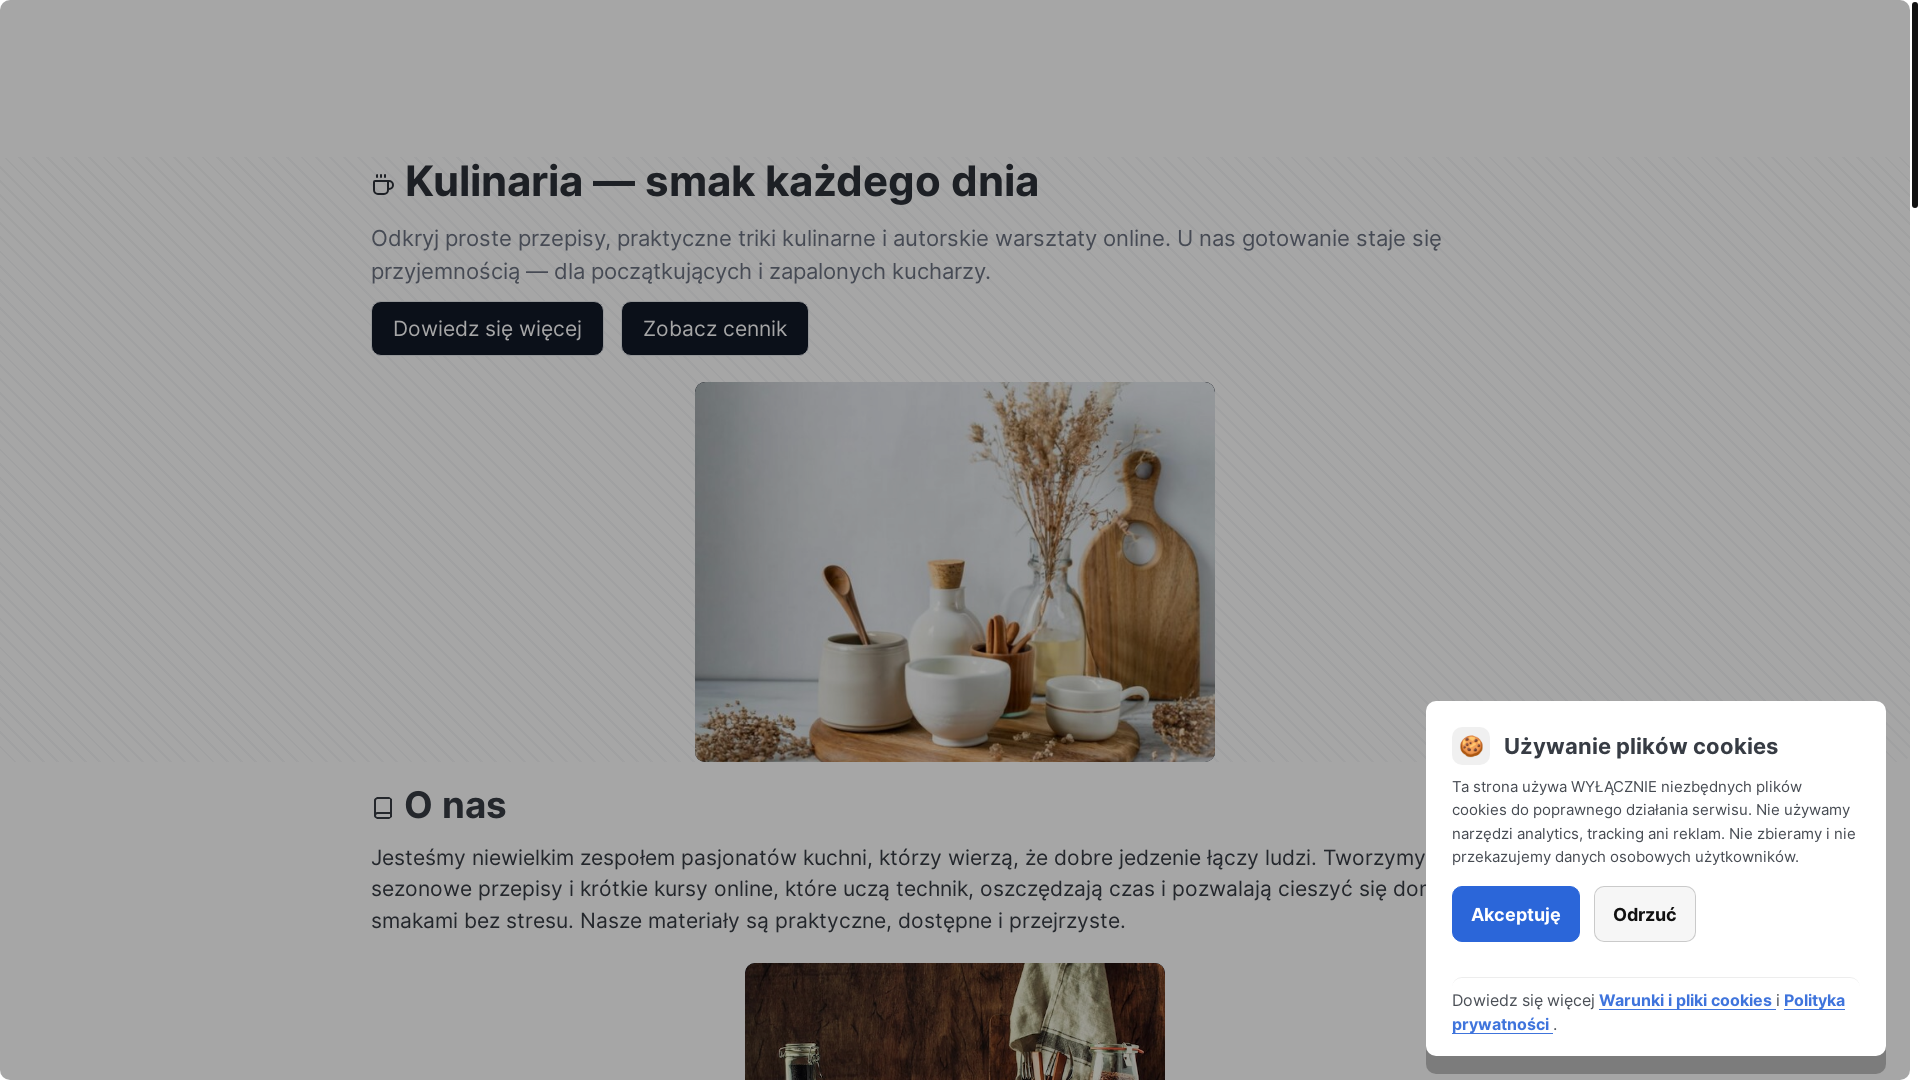Image resolution: width=1920 pixels, height=1080 pixels.
Task: Click the cookie banner description paragraph
Action: tap(1654, 822)
